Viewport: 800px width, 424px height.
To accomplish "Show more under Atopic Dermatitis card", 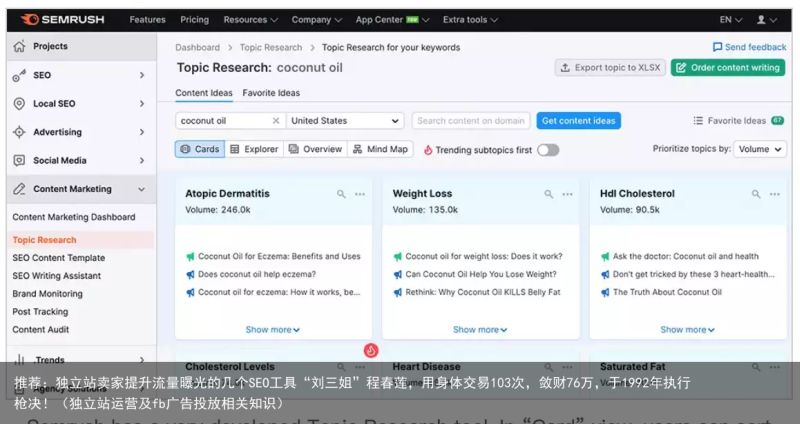I will coord(272,330).
